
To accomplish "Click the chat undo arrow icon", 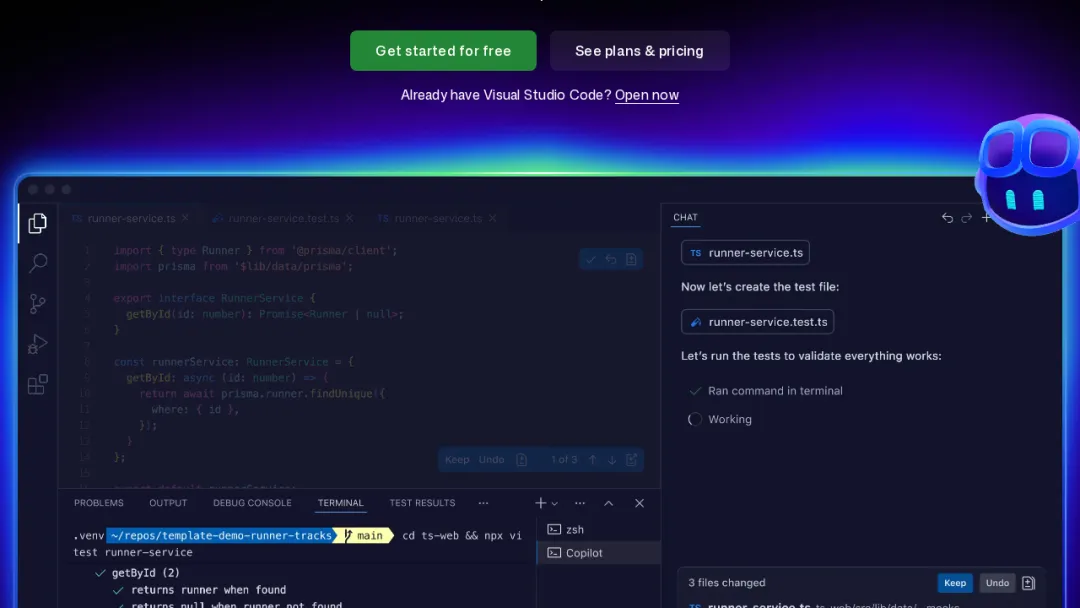I will [x=948, y=218].
